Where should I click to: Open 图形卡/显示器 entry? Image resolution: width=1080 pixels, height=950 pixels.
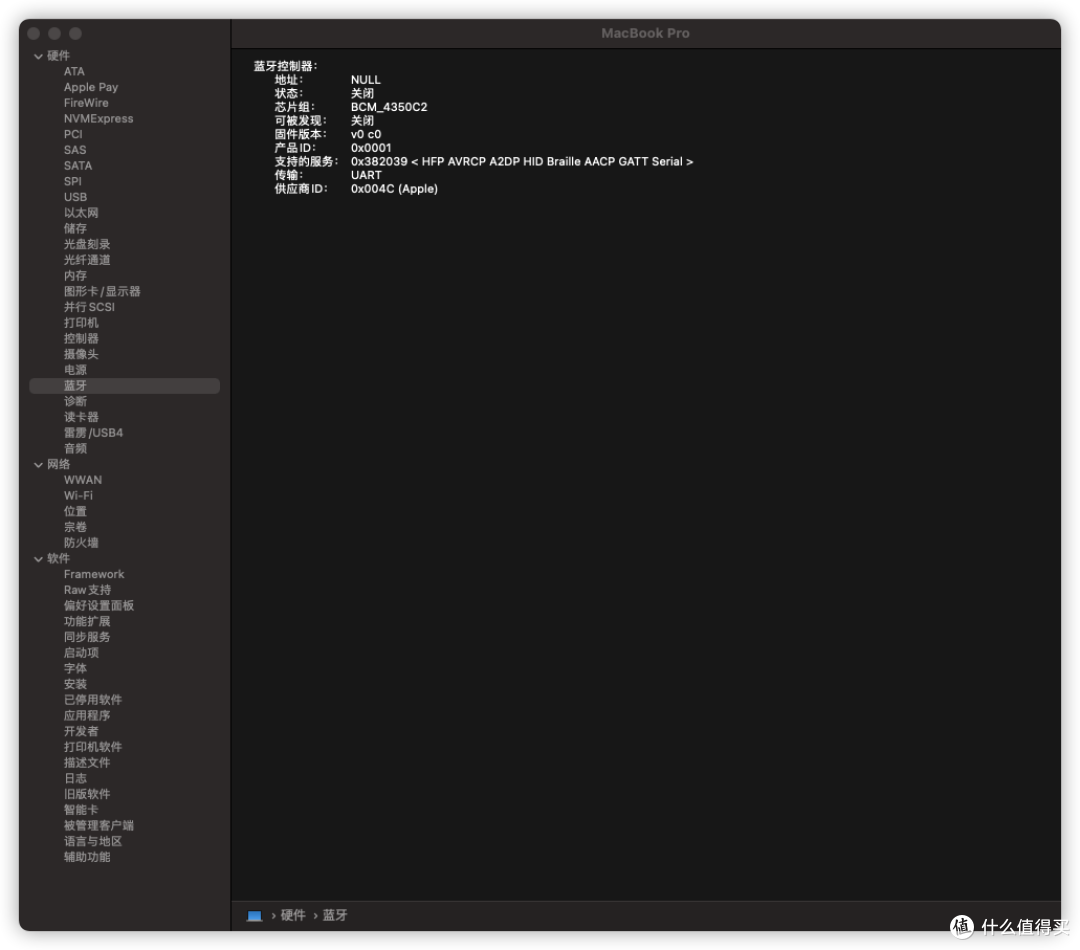click(x=102, y=291)
